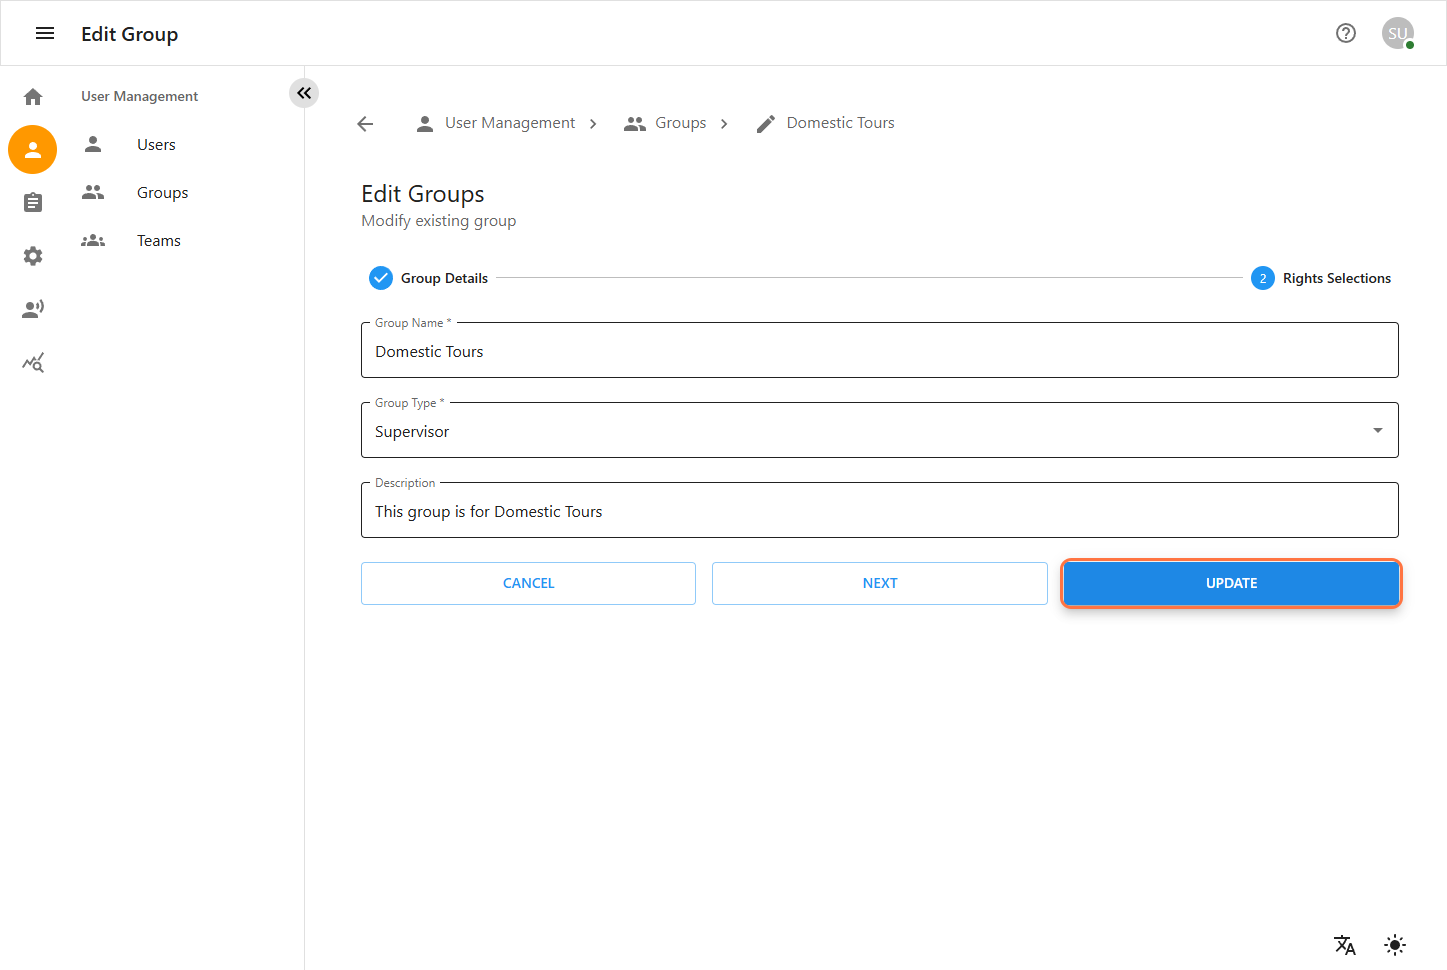Image resolution: width=1447 pixels, height=970 pixels.
Task: Click the help question mark icon
Action: coord(1346,34)
